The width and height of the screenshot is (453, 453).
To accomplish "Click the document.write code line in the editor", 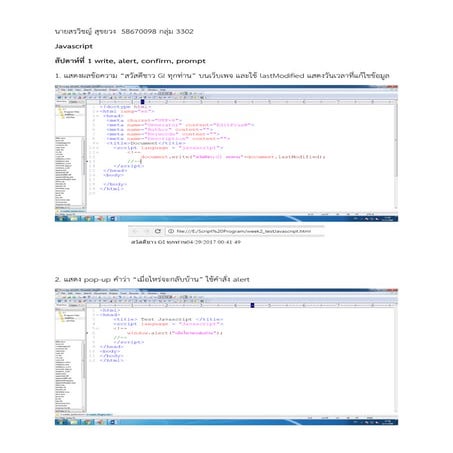I will [x=233, y=157].
